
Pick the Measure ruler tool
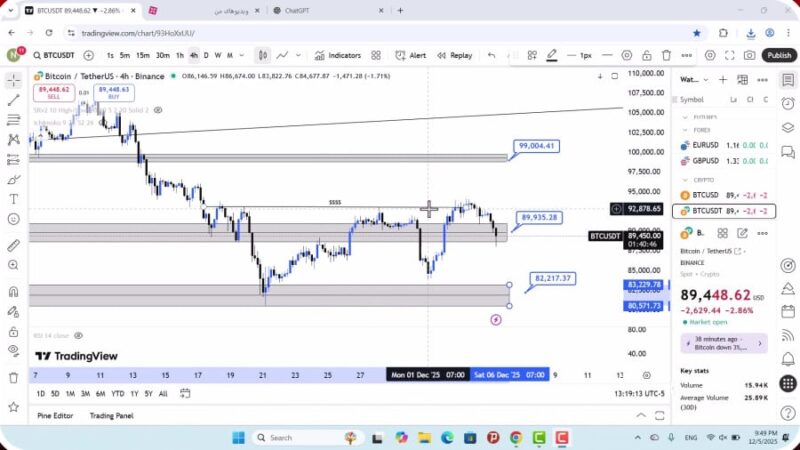pos(14,245)
